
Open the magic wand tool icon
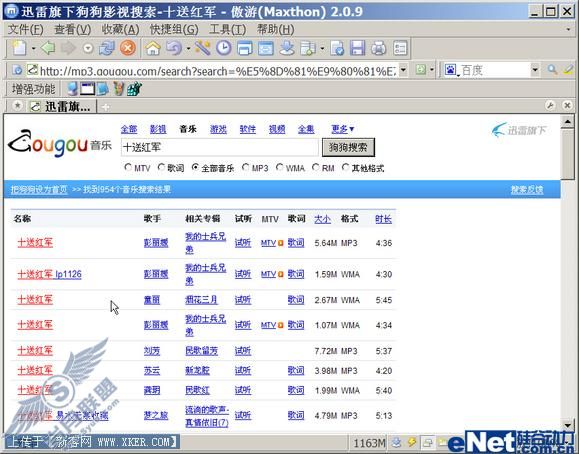point(203,48)
